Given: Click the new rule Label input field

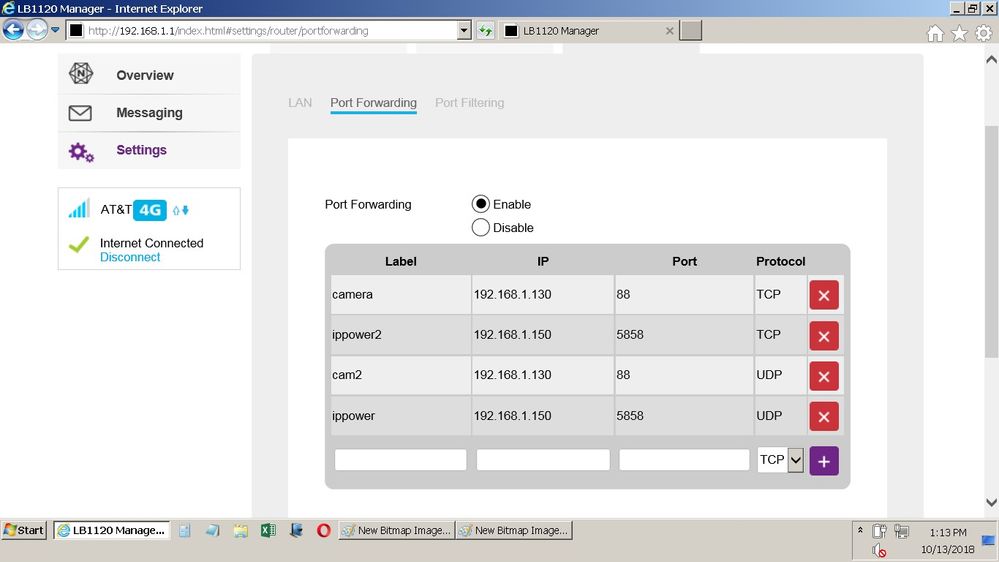Looking at the screenshot, I should tap(400, 460).
